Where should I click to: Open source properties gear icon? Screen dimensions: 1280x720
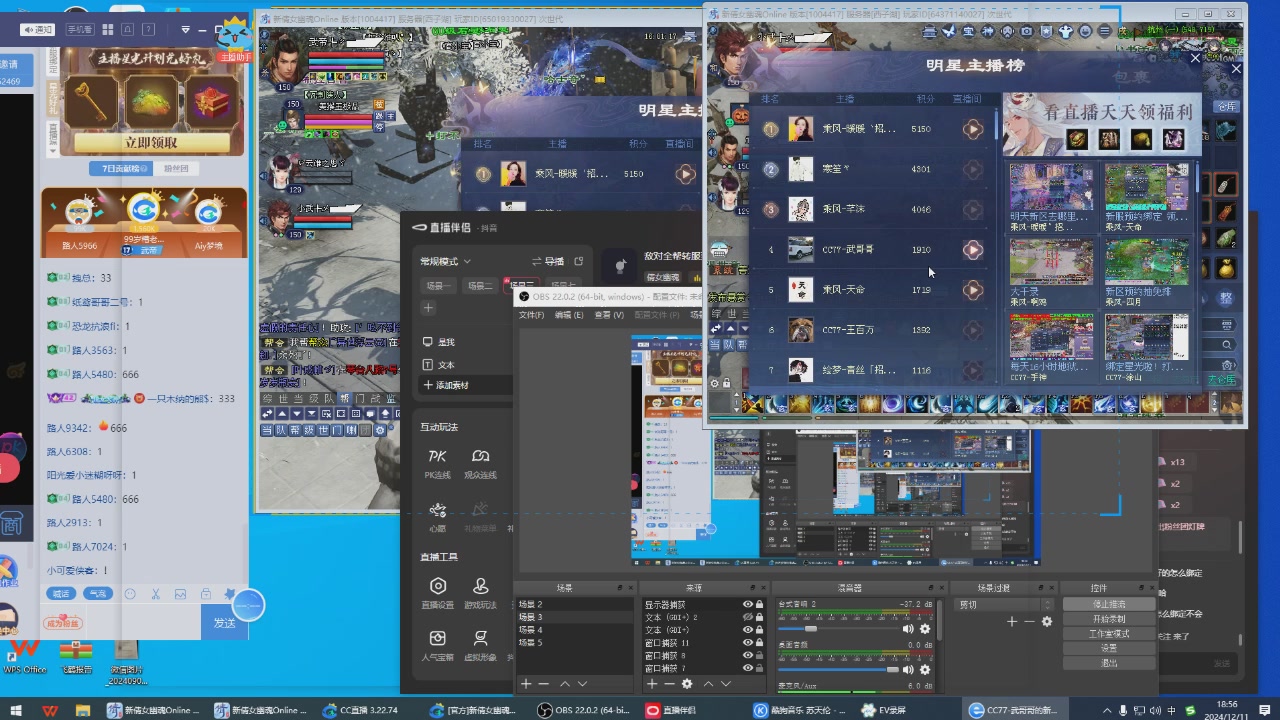pos(687,684)
